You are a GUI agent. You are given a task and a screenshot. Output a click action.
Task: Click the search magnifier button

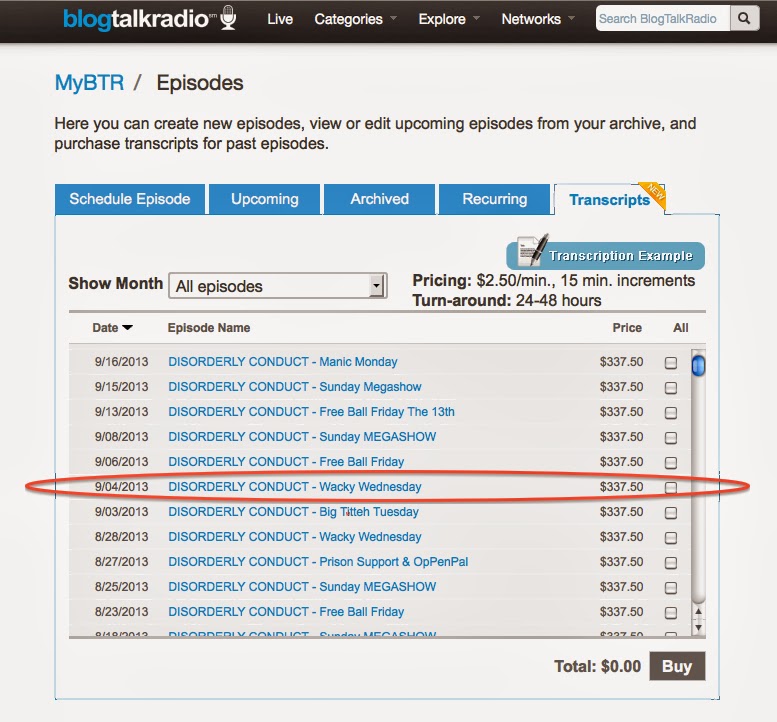[744, 18]
